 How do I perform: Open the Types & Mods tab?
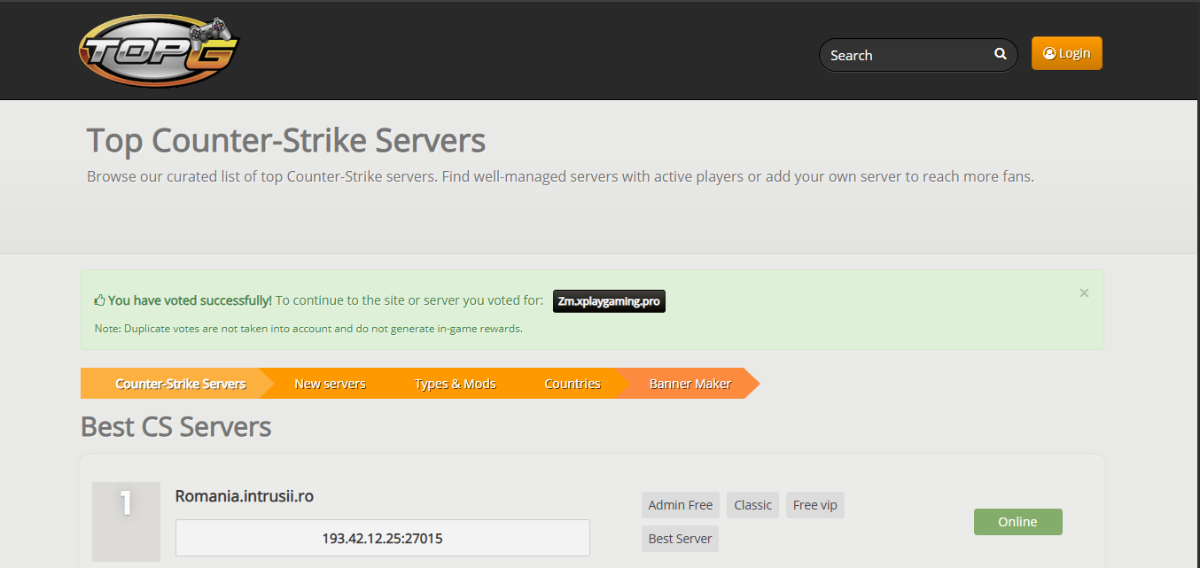(x=454, y=384)
